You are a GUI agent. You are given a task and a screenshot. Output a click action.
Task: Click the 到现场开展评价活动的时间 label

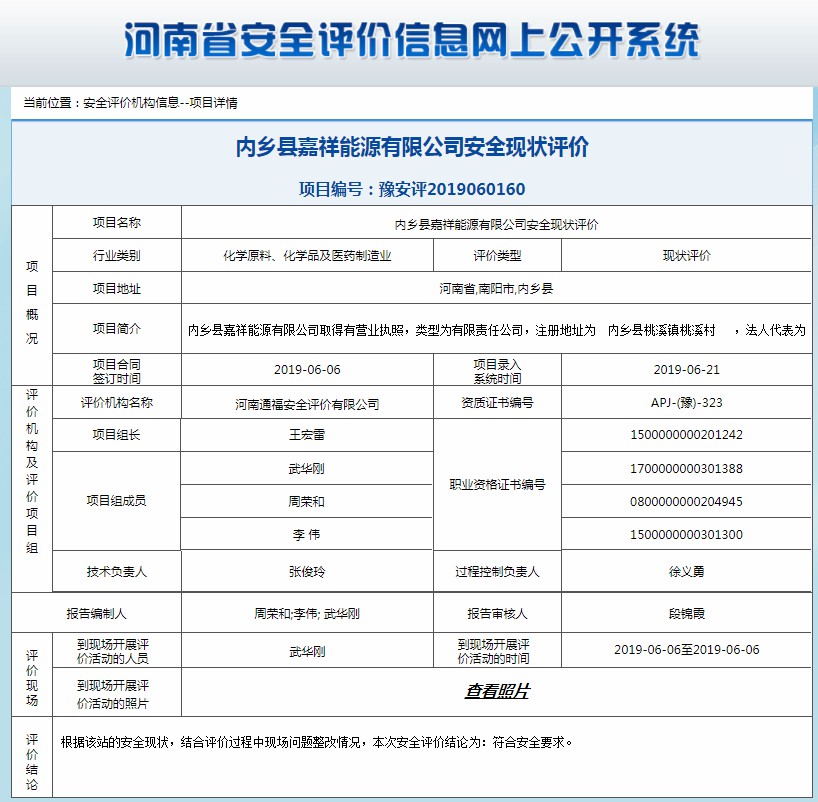pos(494,651)
